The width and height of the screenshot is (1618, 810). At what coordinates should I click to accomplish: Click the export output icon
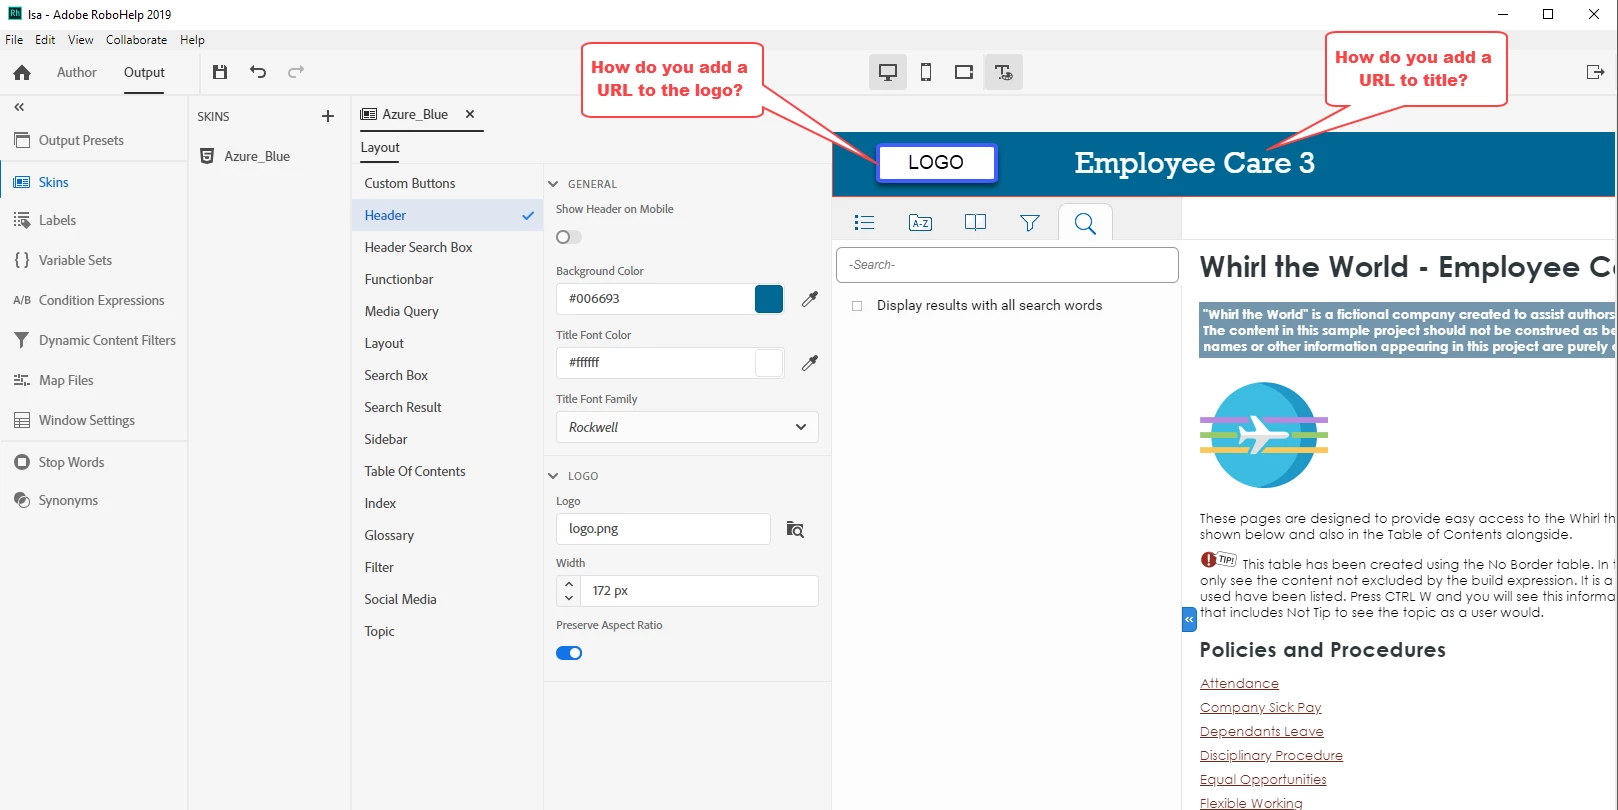pos(1595,72)
